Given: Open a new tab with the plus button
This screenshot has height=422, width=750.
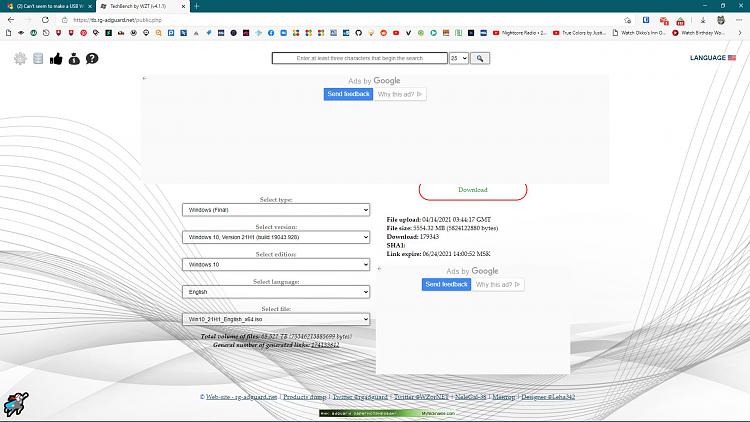Looking at the screenshot, I should point(197,6).
